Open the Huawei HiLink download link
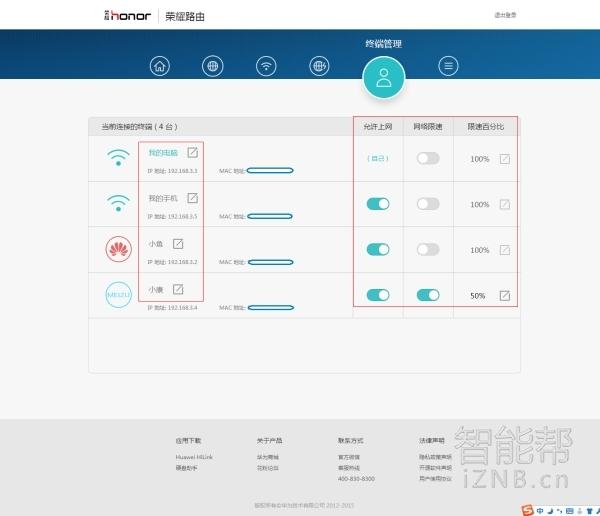 [x=194, y=457]
